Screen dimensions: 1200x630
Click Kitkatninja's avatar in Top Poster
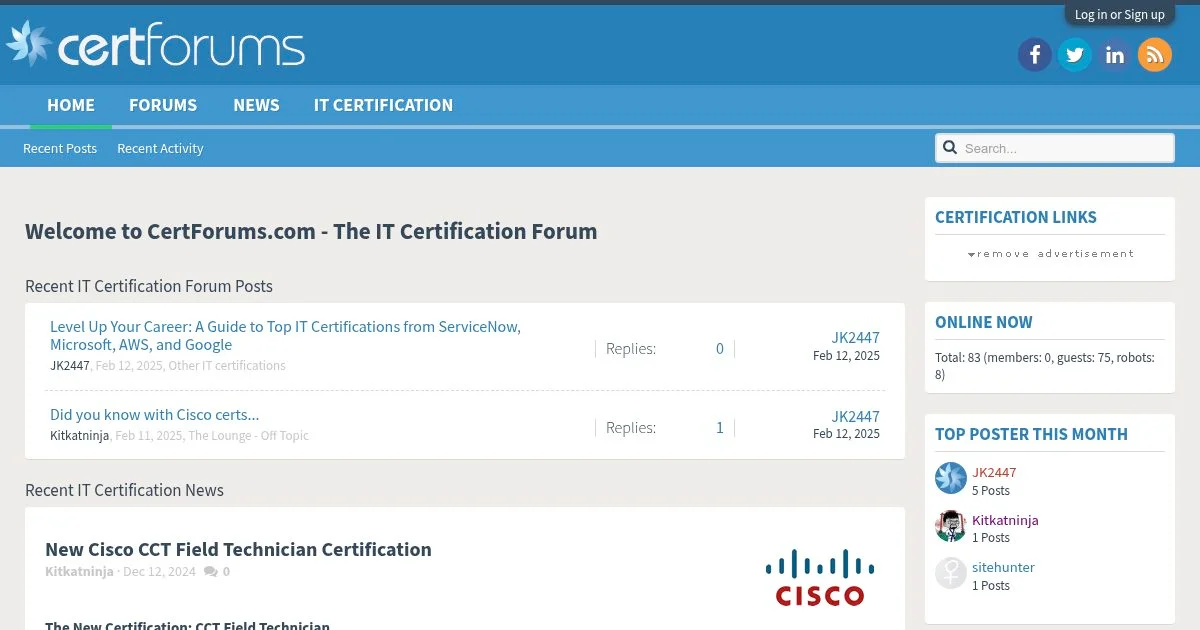tap(951, 526)
